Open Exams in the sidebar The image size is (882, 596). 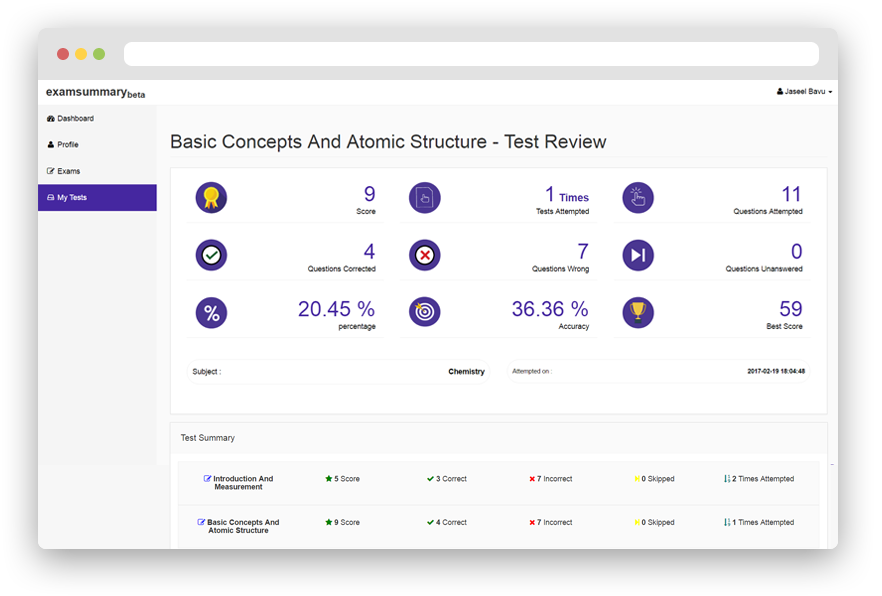(x=97, y=171)
